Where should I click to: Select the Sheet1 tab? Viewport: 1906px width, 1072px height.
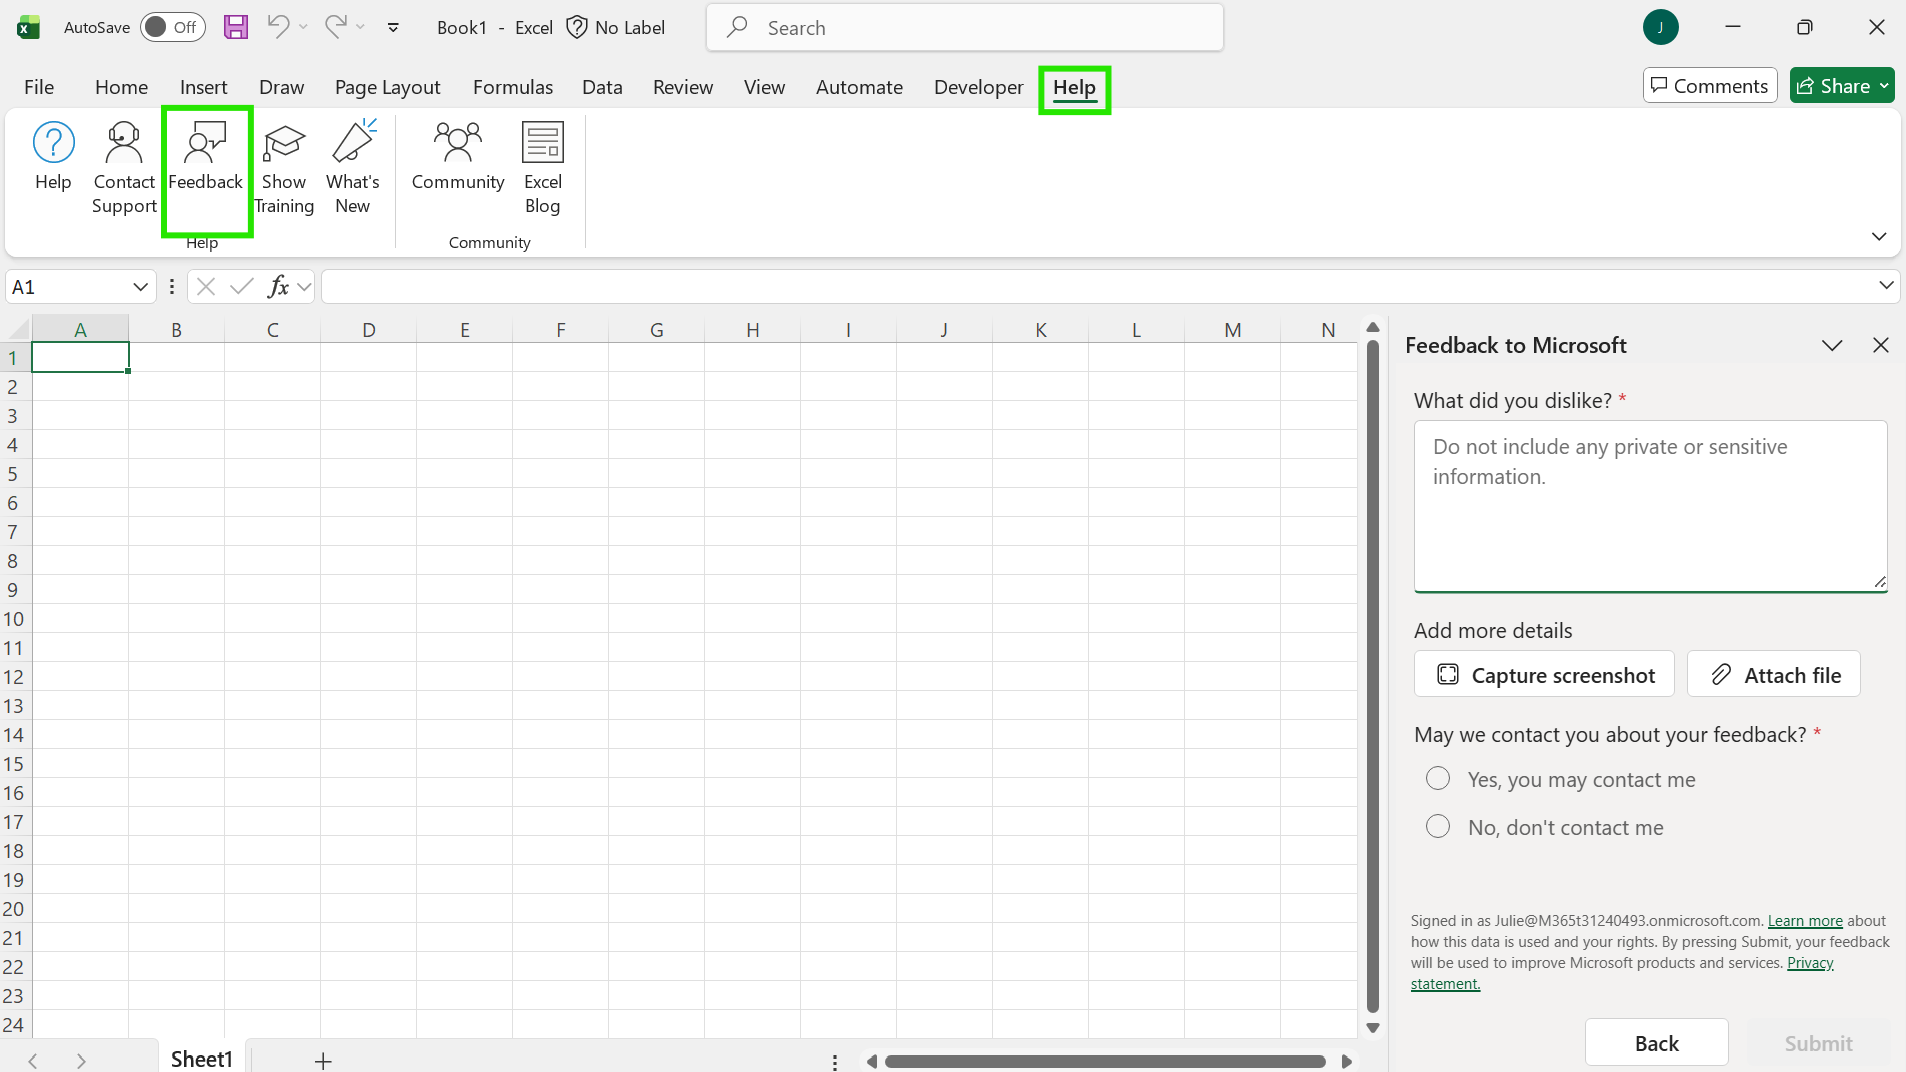click(201, 1059)
